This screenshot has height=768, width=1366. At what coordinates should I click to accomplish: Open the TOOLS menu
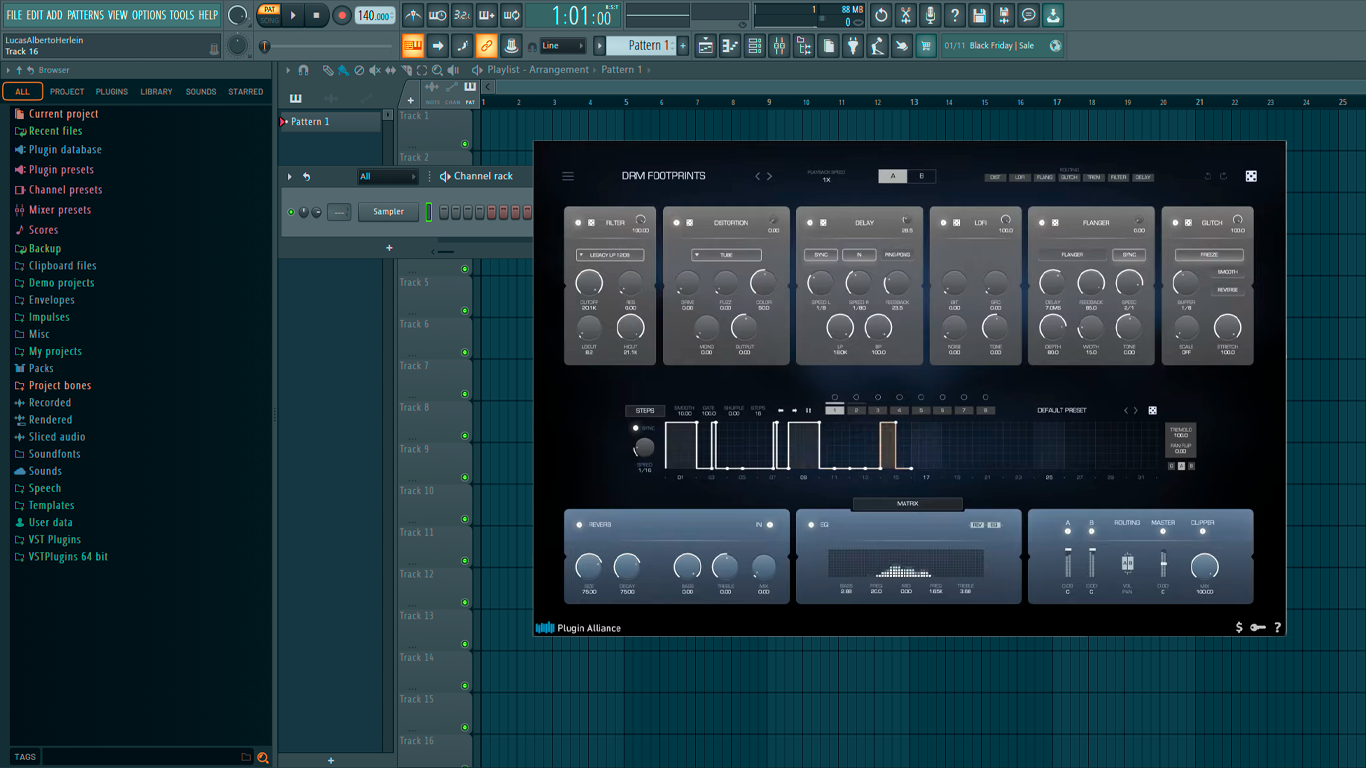tap(182, 15)
